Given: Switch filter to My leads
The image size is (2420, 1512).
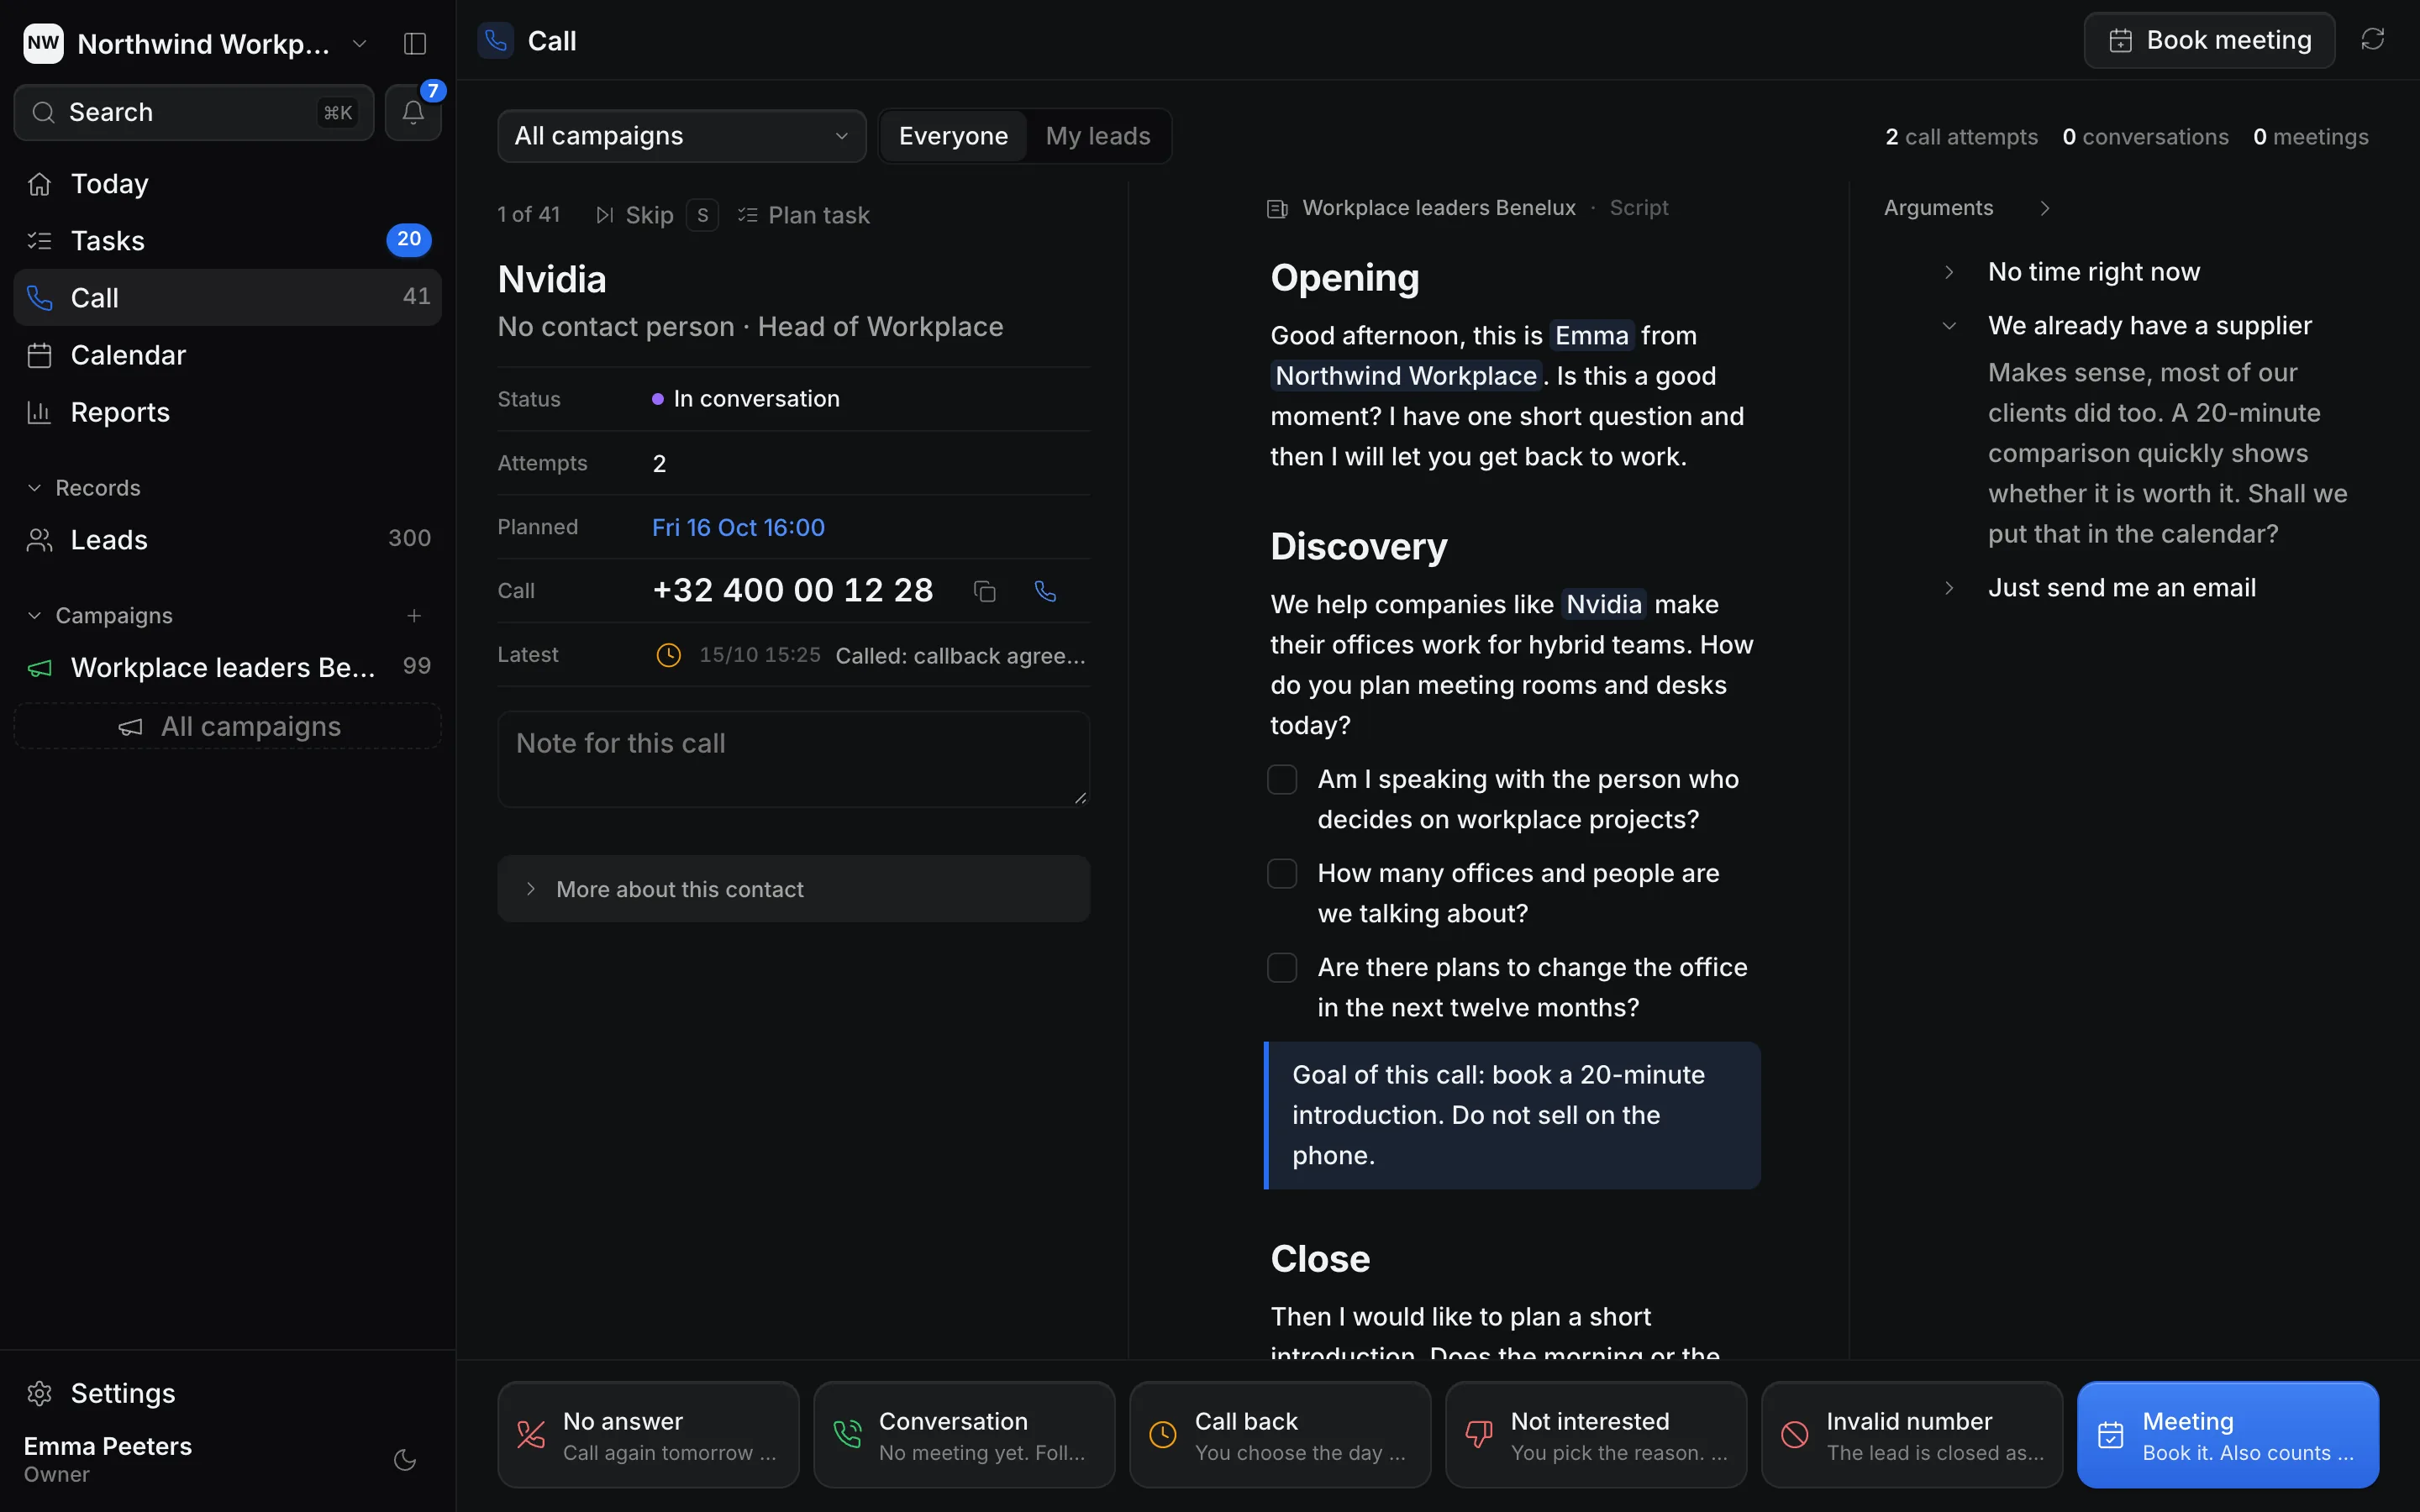Looking at the screenshot, I should point(1098,136).
